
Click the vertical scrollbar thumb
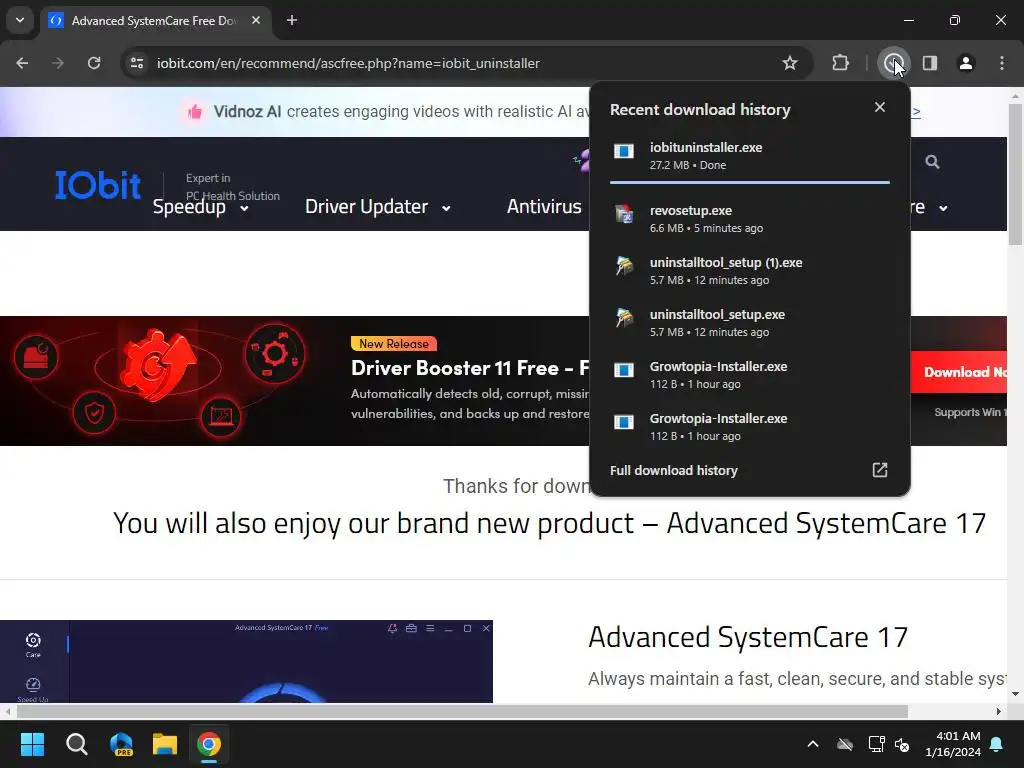point(1015,174)
